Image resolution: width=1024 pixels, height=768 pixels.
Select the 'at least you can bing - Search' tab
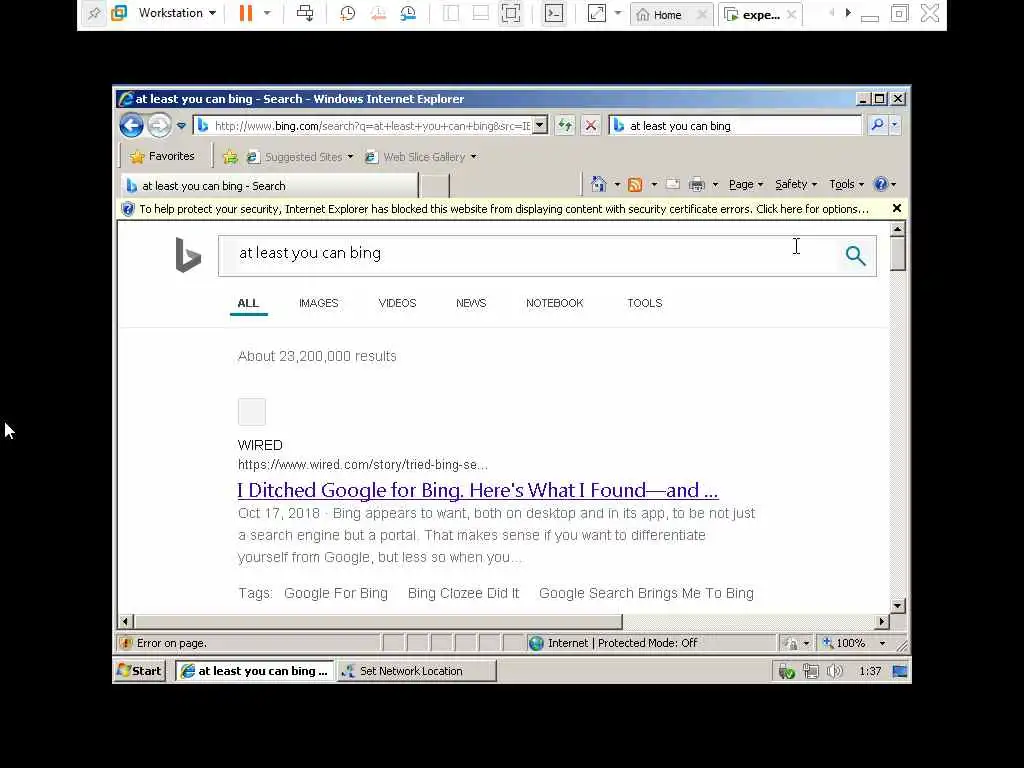tap(269, 185)
